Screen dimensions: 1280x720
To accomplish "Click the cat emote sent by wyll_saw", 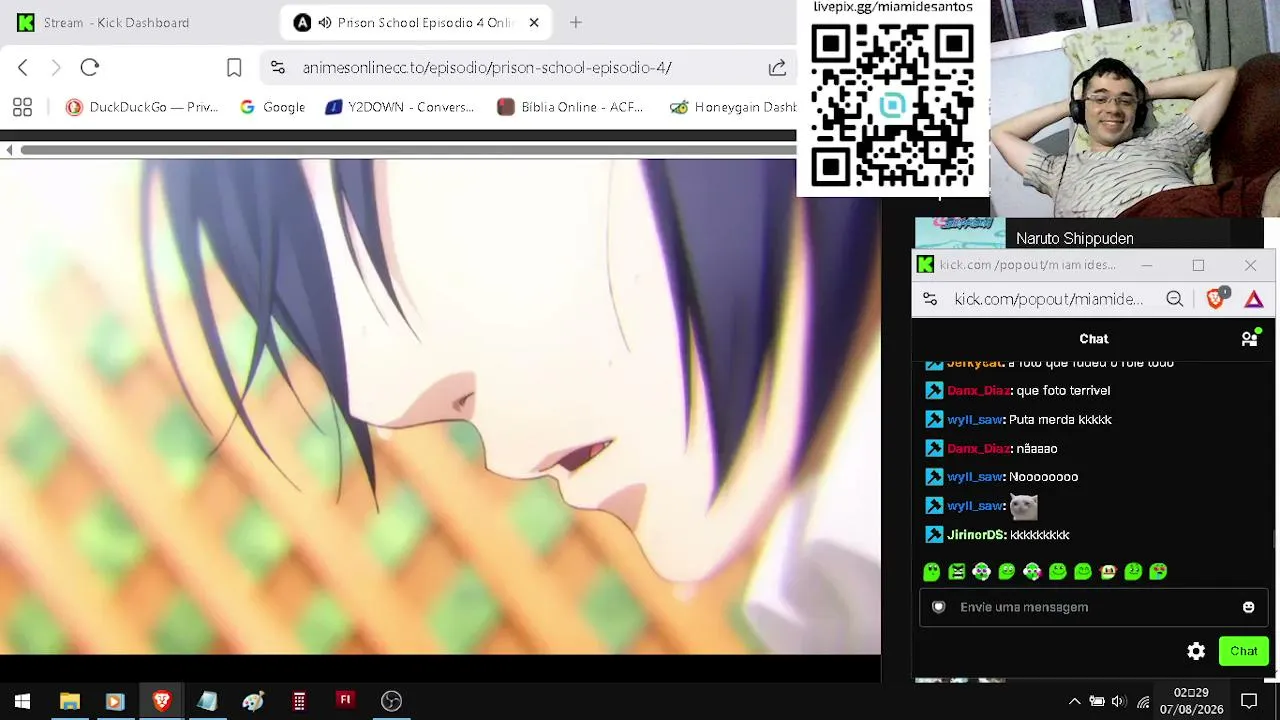I will (1024, 506).
